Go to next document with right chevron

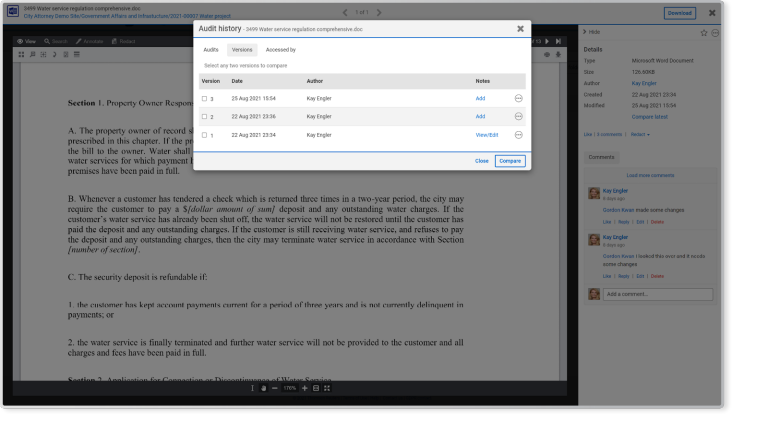pos(379,12)
